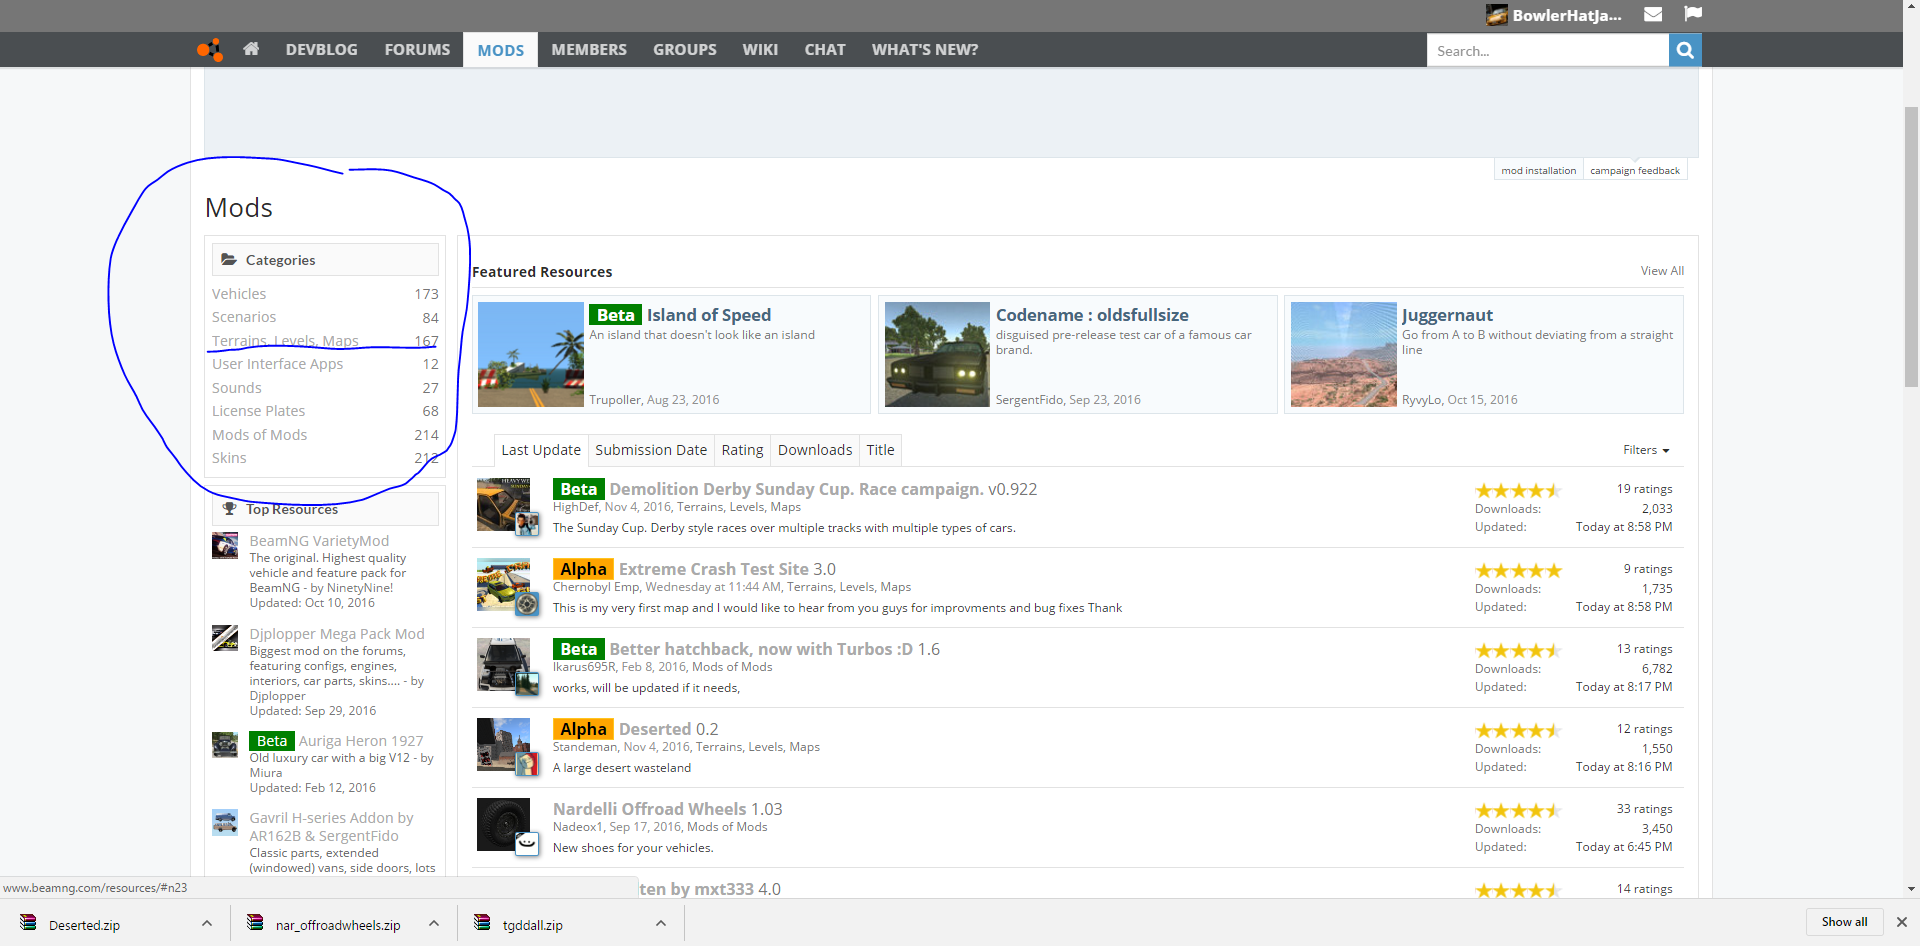Click Nardelli Offroad Wheels thumbnail
Viewport: 1920px width, 946px height.
tap(503, 824)
